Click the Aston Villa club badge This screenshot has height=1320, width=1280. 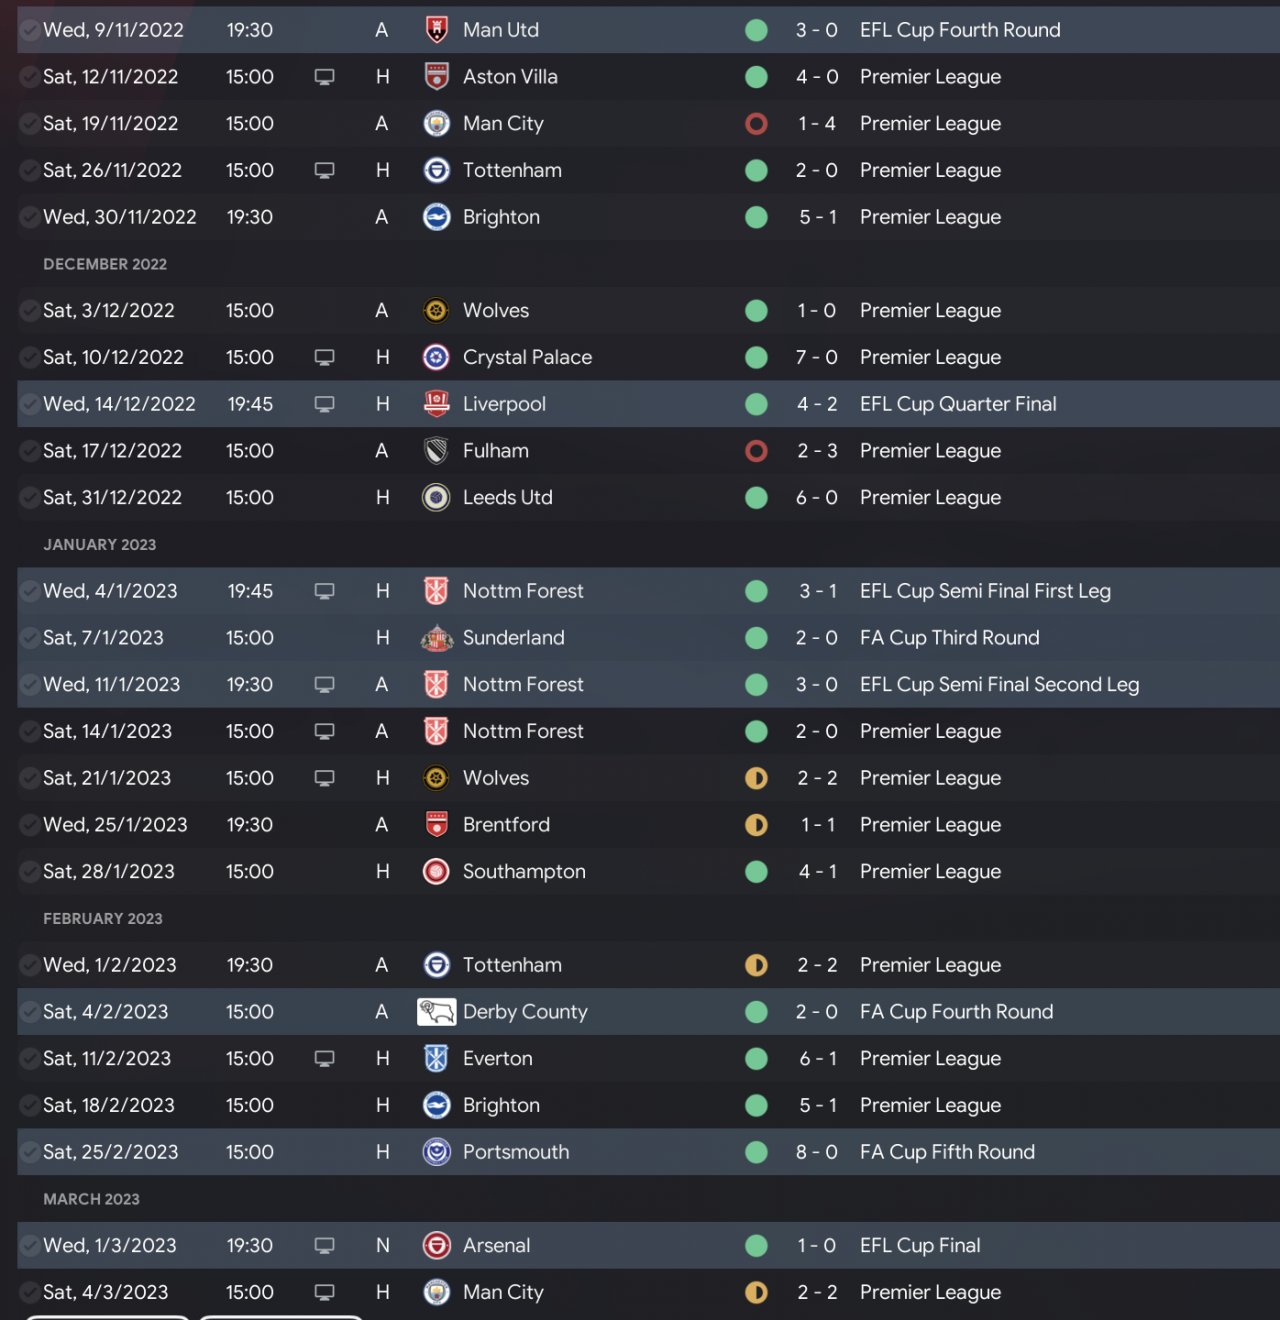[x=437, y=77]
